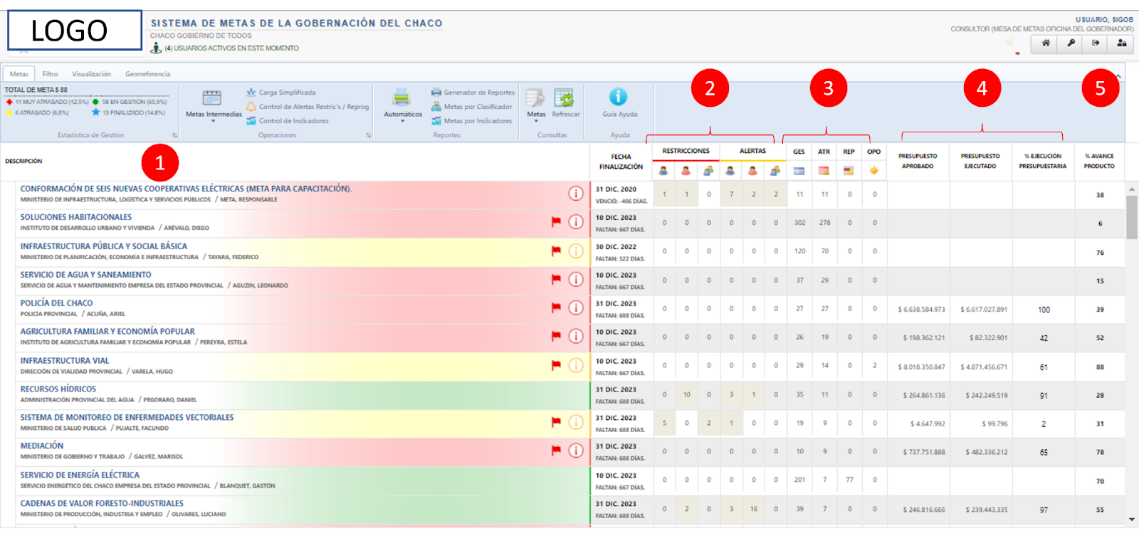Open Generador de Reportes
Image resolution: width=1139 pixels, height=541 pixels.
(473, 93)
